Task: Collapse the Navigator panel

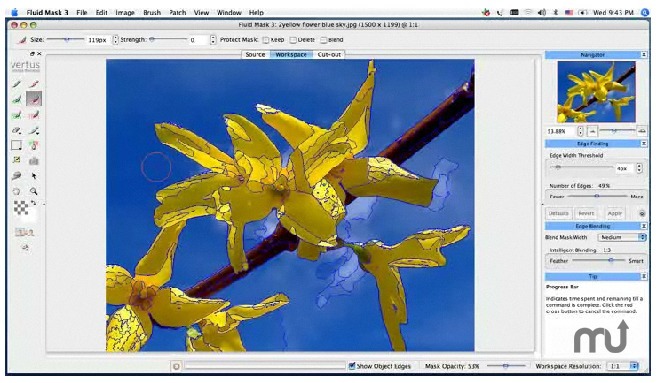Action: [x=643, y=55]
